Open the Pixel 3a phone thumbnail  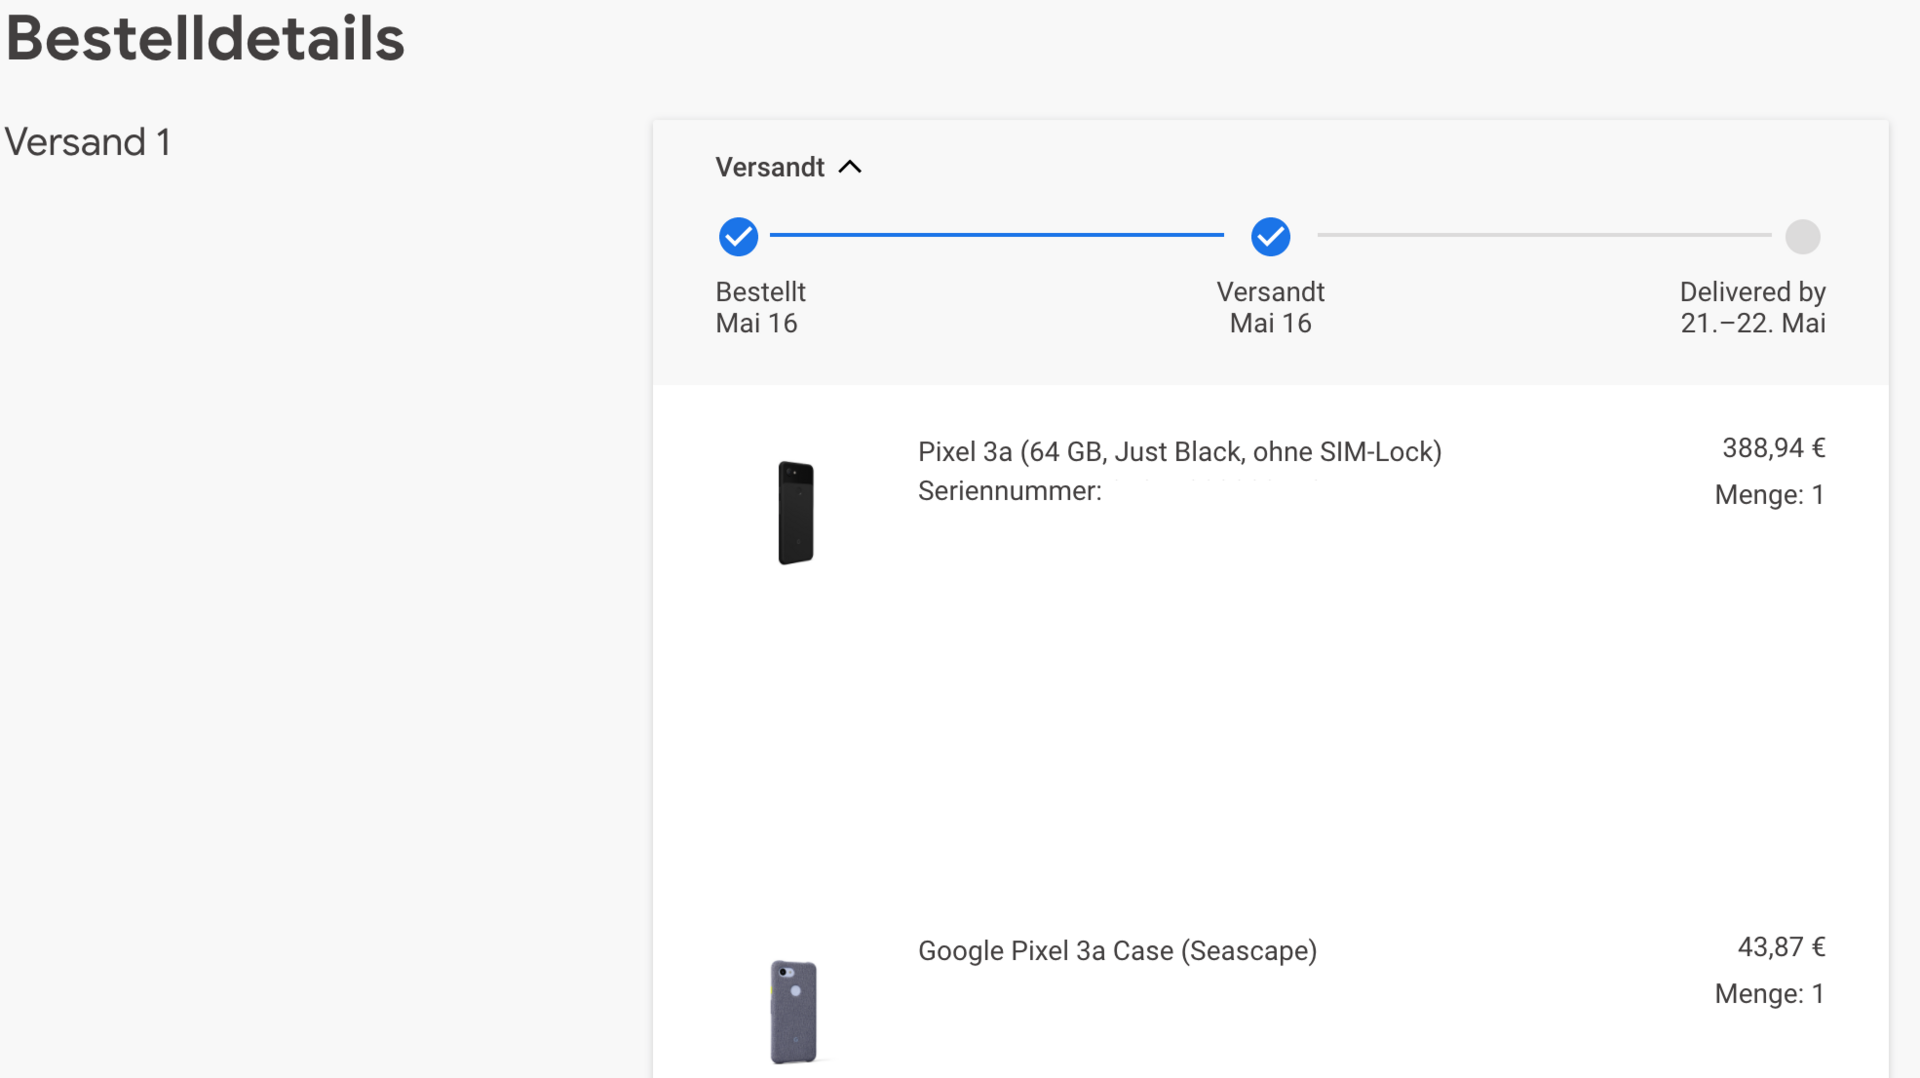click(796, 513)
